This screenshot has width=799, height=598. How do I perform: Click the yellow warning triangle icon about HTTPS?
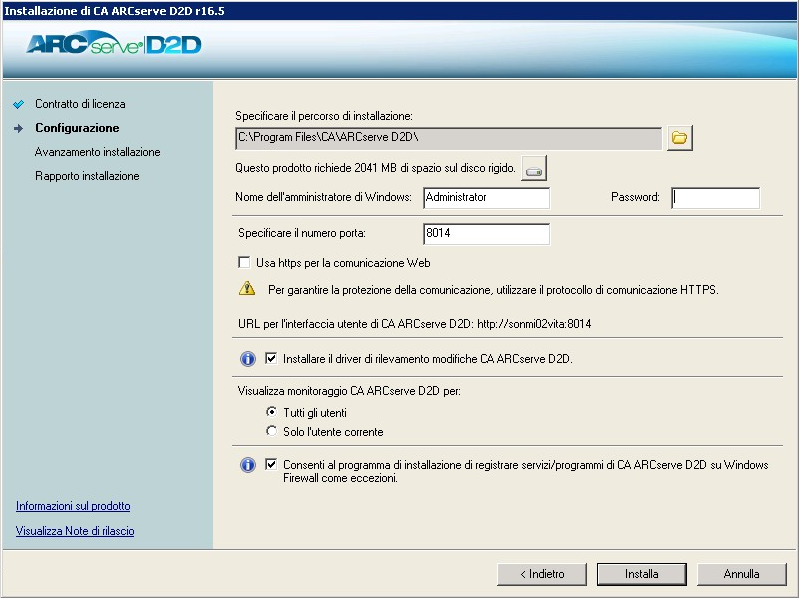247,289
